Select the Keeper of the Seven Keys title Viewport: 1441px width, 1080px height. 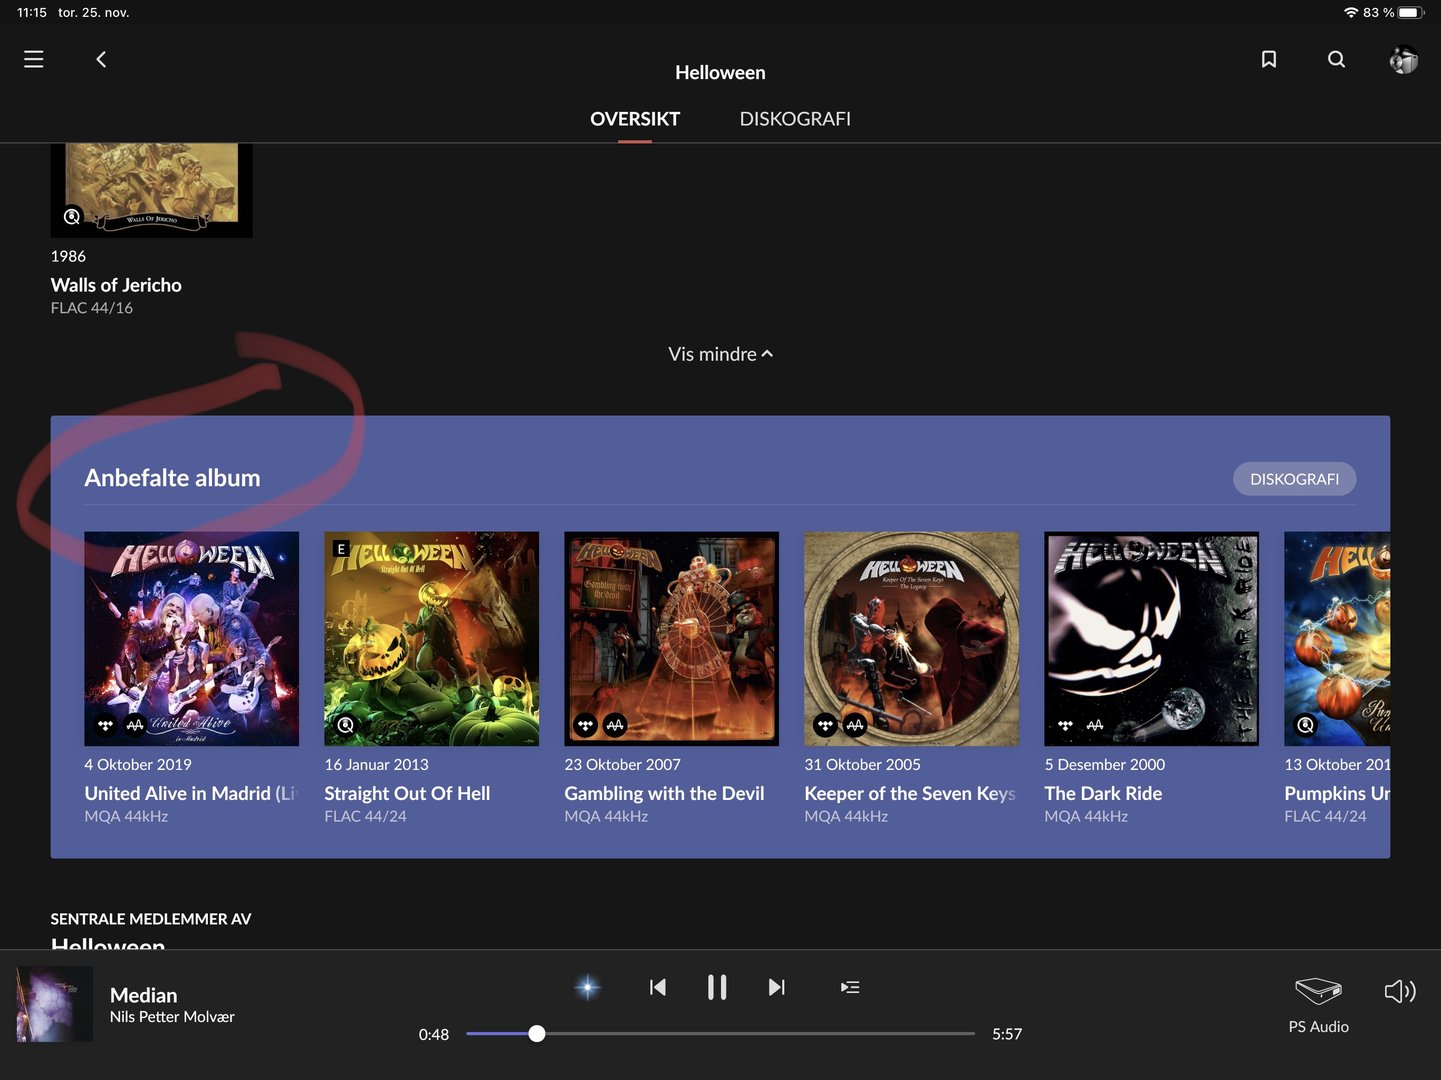pyautogui.click(x=910, y=793)
